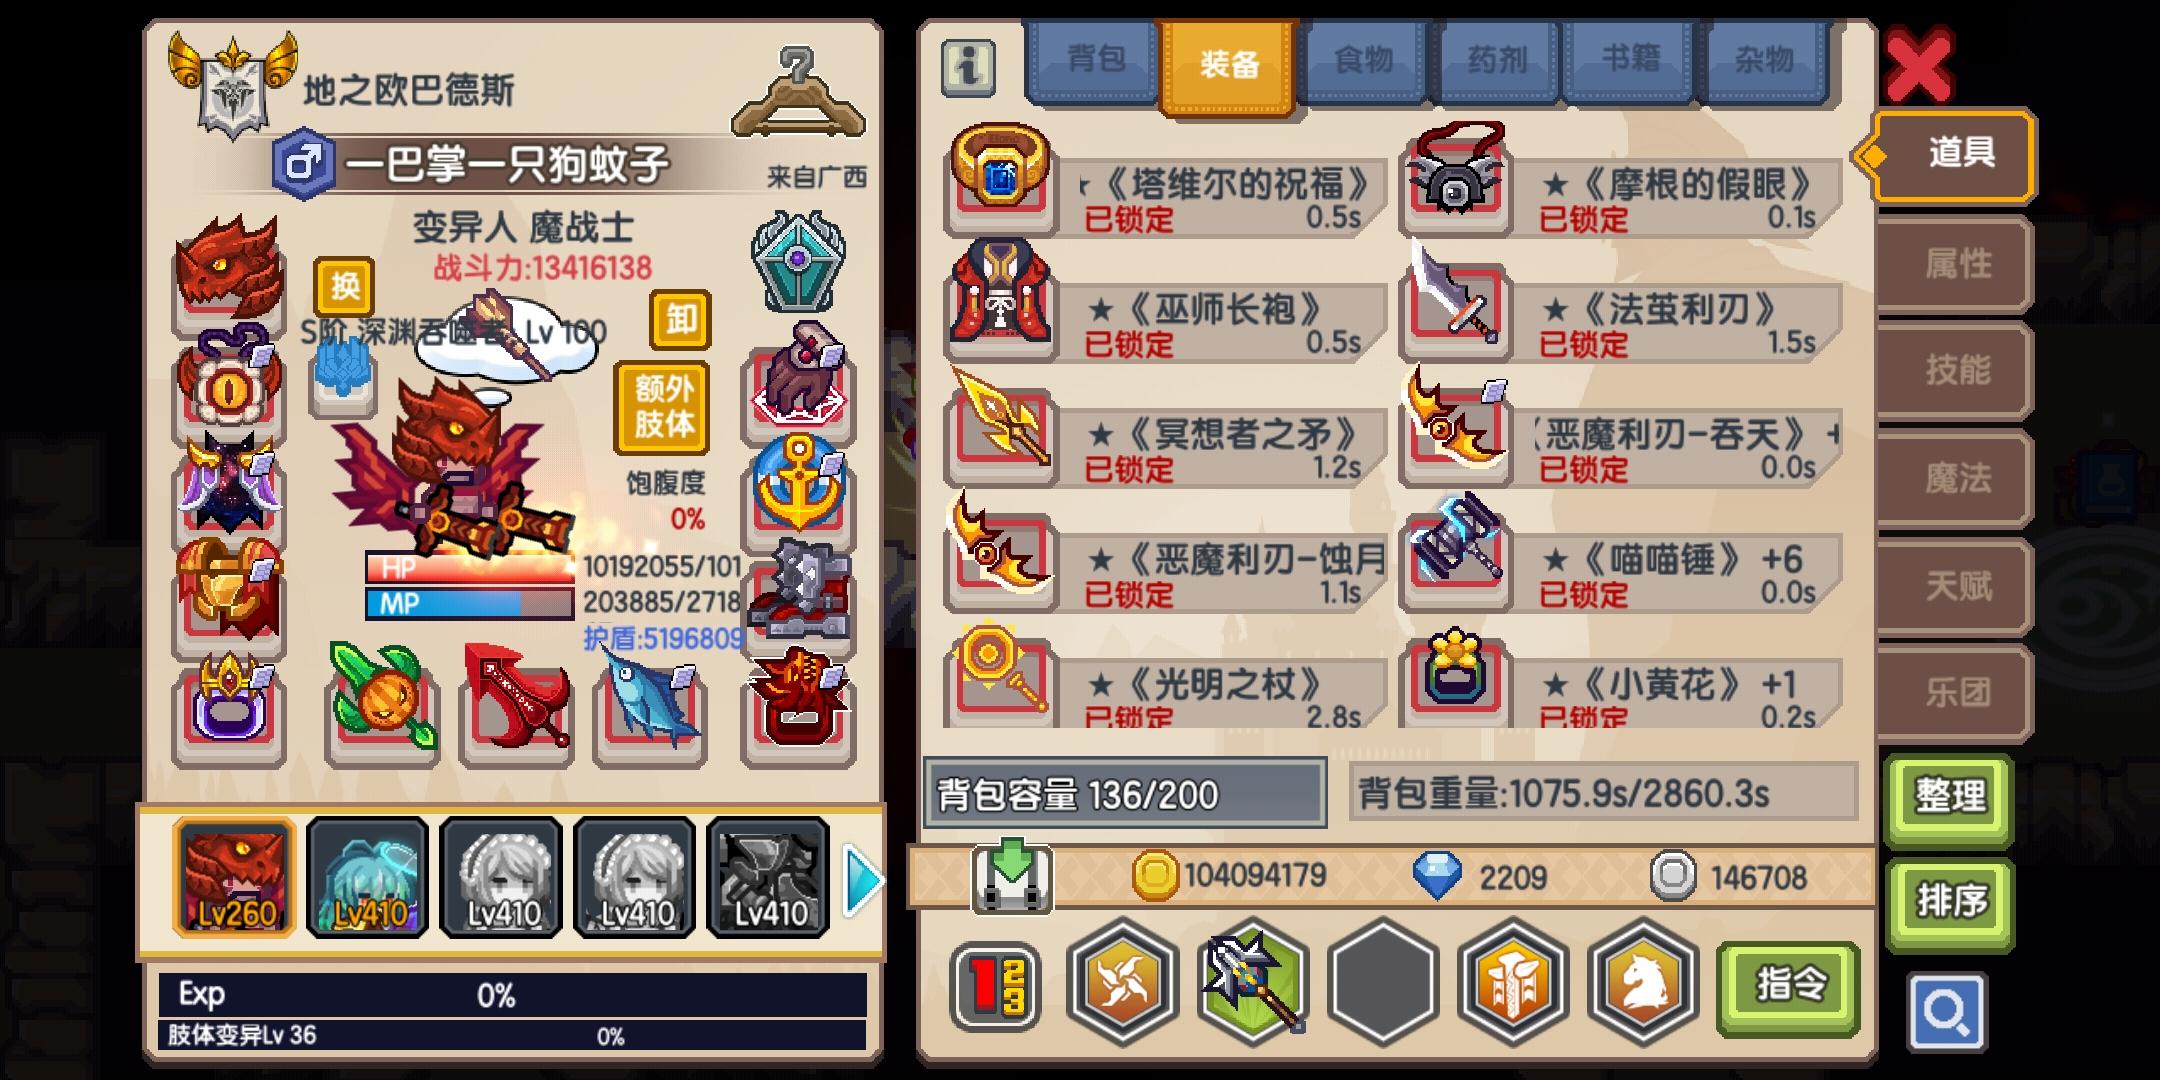The image size is (2160, 1080).
Task: Click the 排序 sort button
Action: 1949,902
